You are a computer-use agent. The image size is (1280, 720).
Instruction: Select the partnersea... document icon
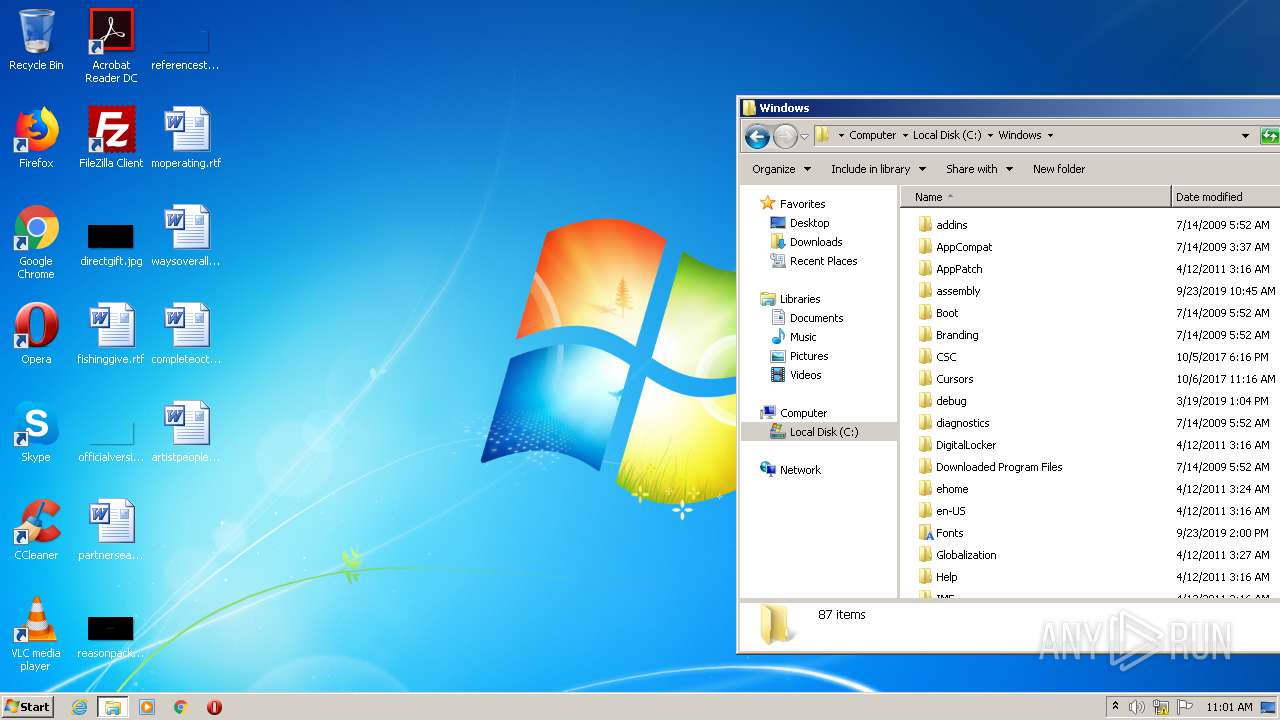[x=111, y=531]
